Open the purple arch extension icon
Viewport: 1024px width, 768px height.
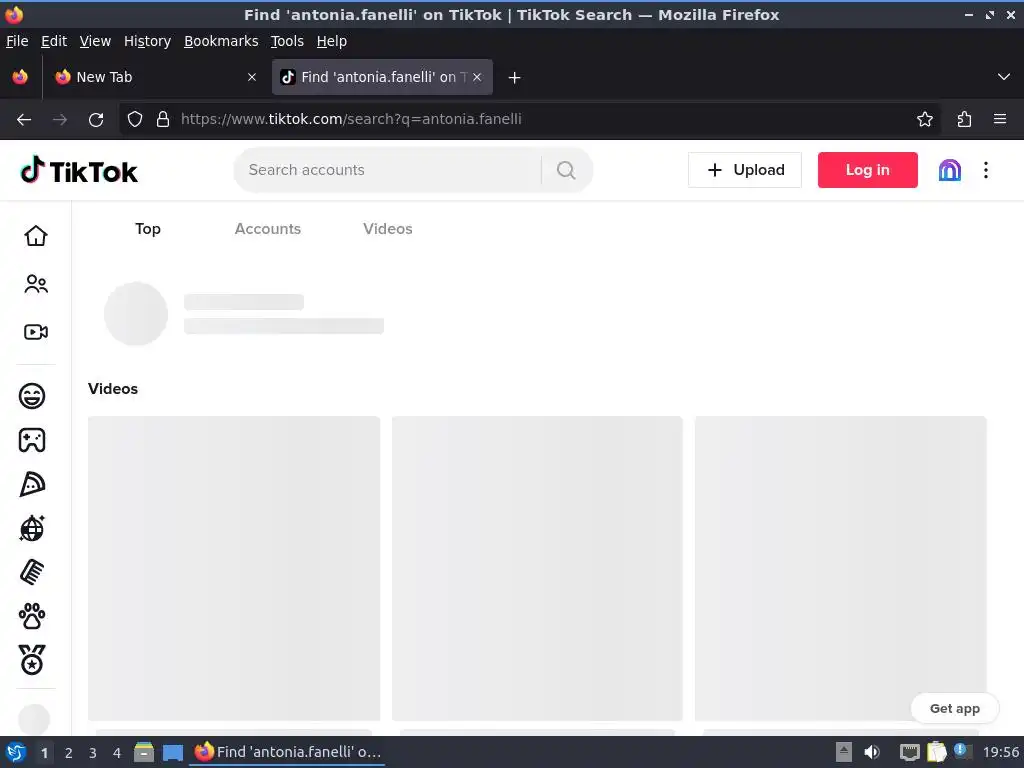[950, 170]
